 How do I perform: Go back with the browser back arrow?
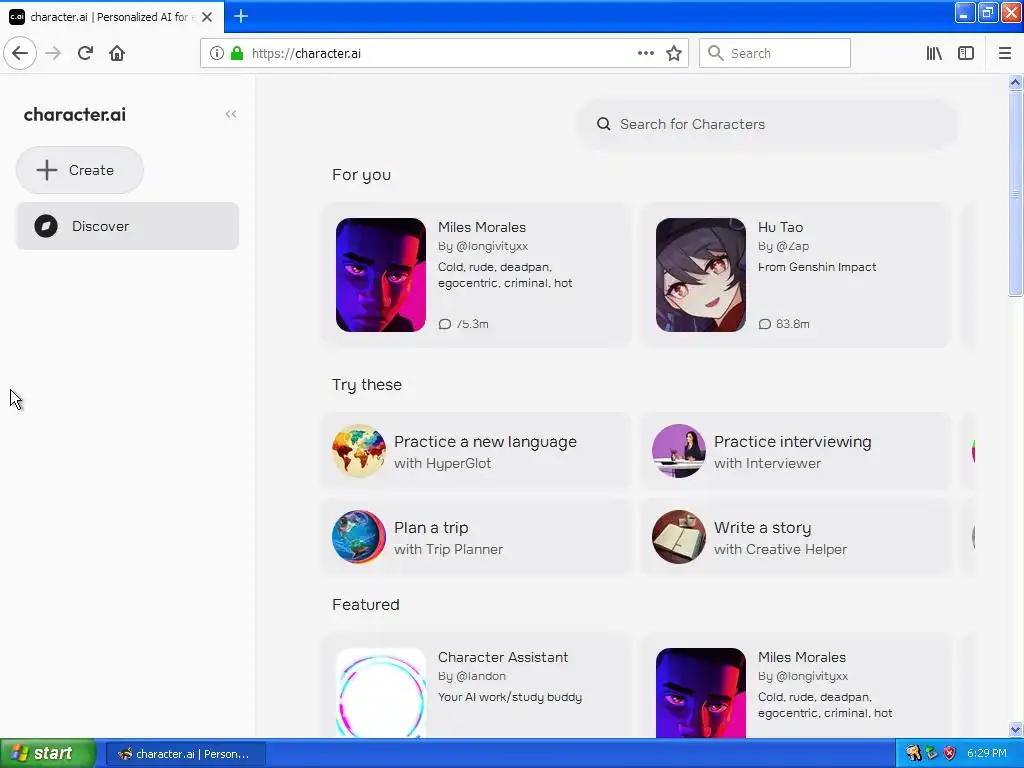[20, 53]
